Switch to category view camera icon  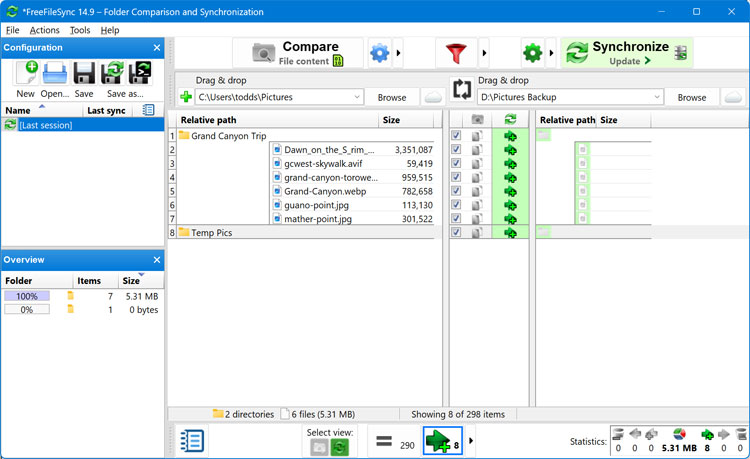click(x=319, y=448)
